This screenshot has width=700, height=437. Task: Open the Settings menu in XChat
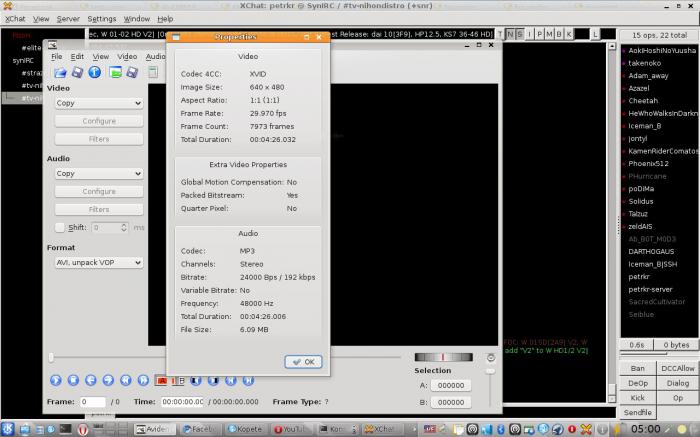(102, 19)
